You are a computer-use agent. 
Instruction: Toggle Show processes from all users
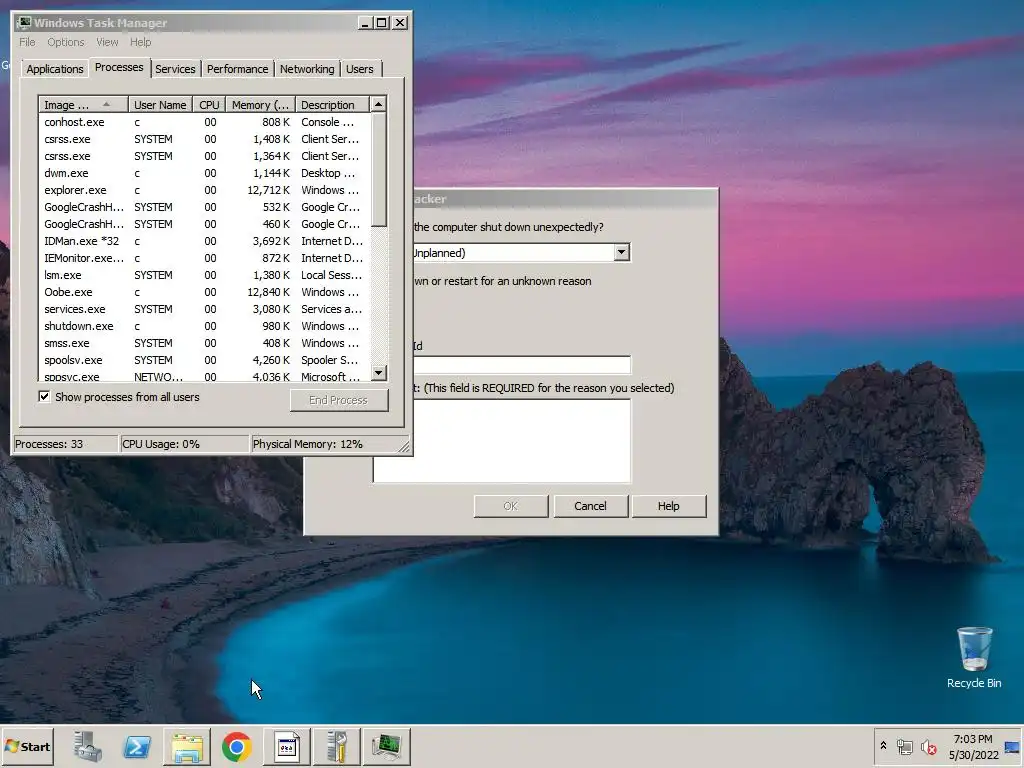tap(44, 396)
